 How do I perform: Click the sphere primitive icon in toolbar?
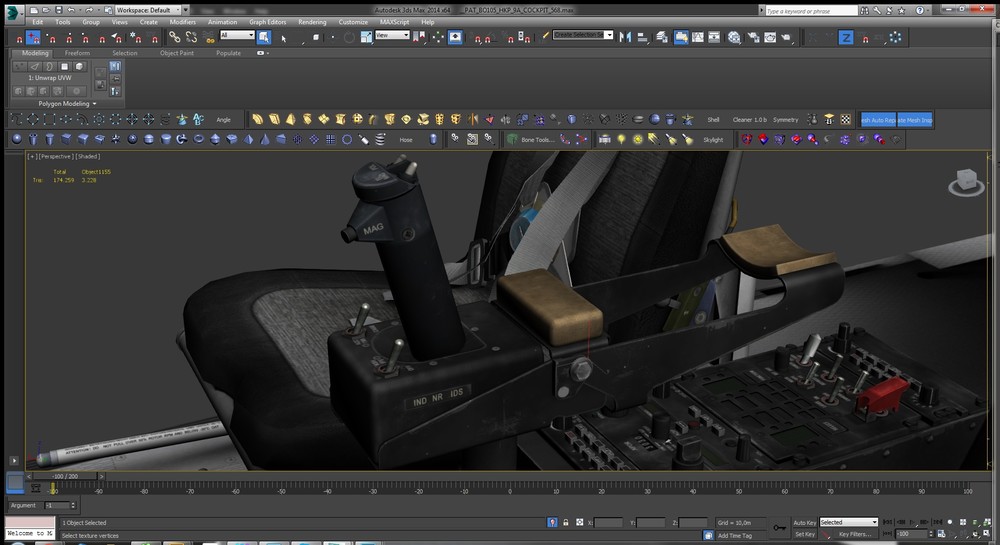point(16,140)
